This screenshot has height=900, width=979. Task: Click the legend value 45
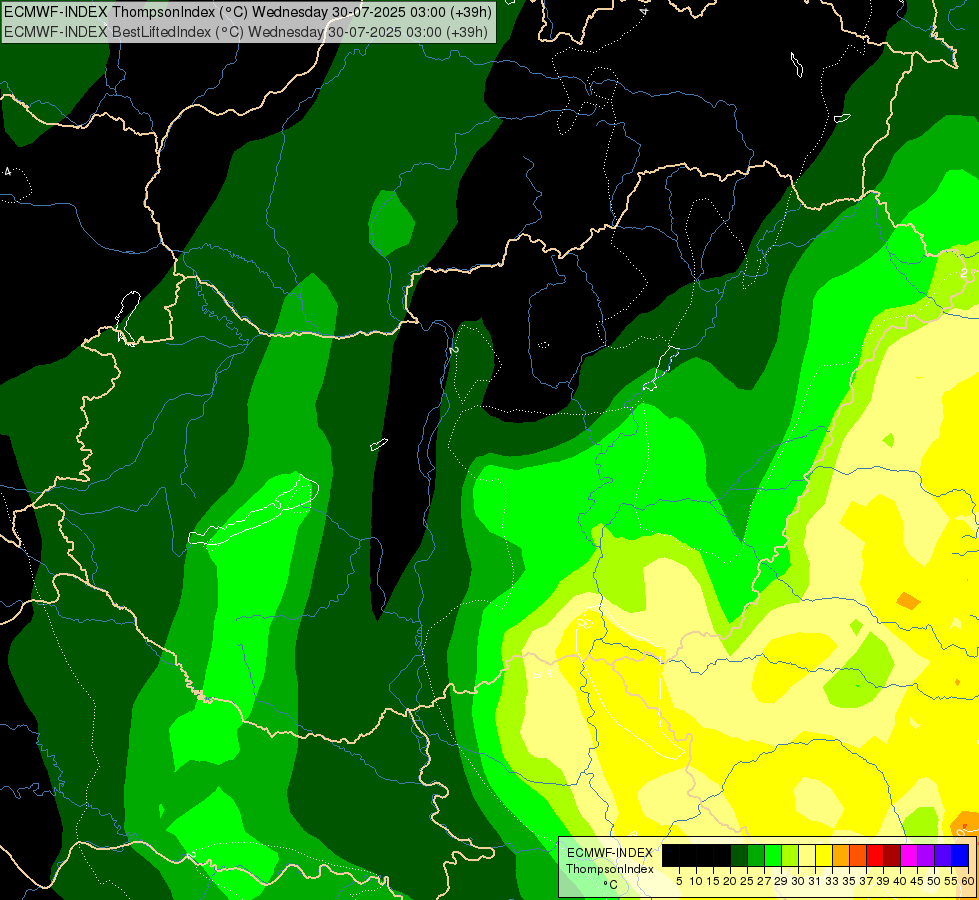click(x=917, y=881)
